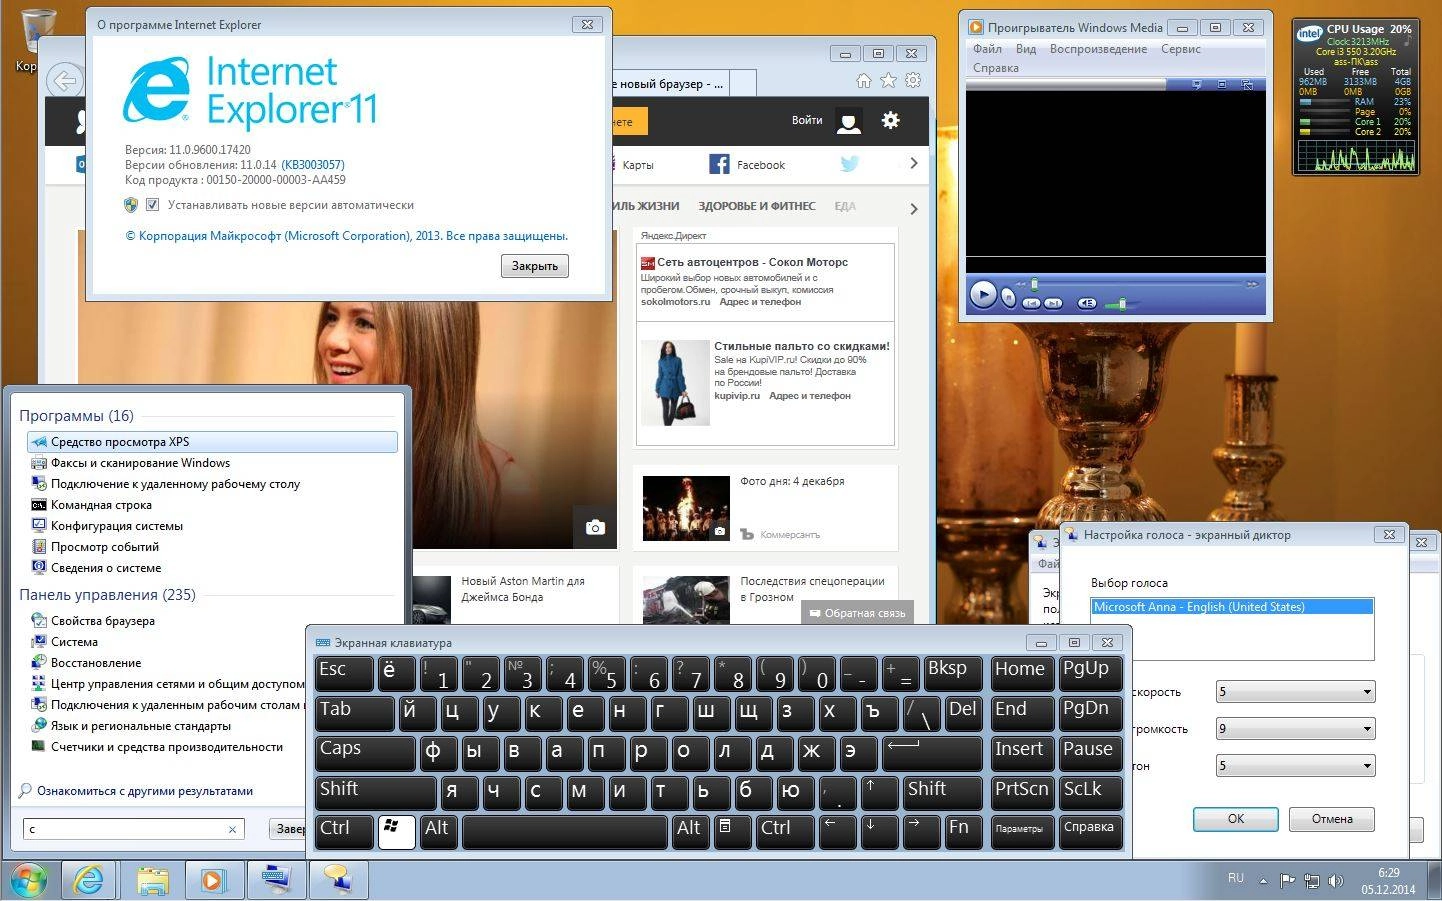This screenshot has height=901, width=1442.
Task: Click the arrow after Twitter icon row
Action: (x=913, y=163)
